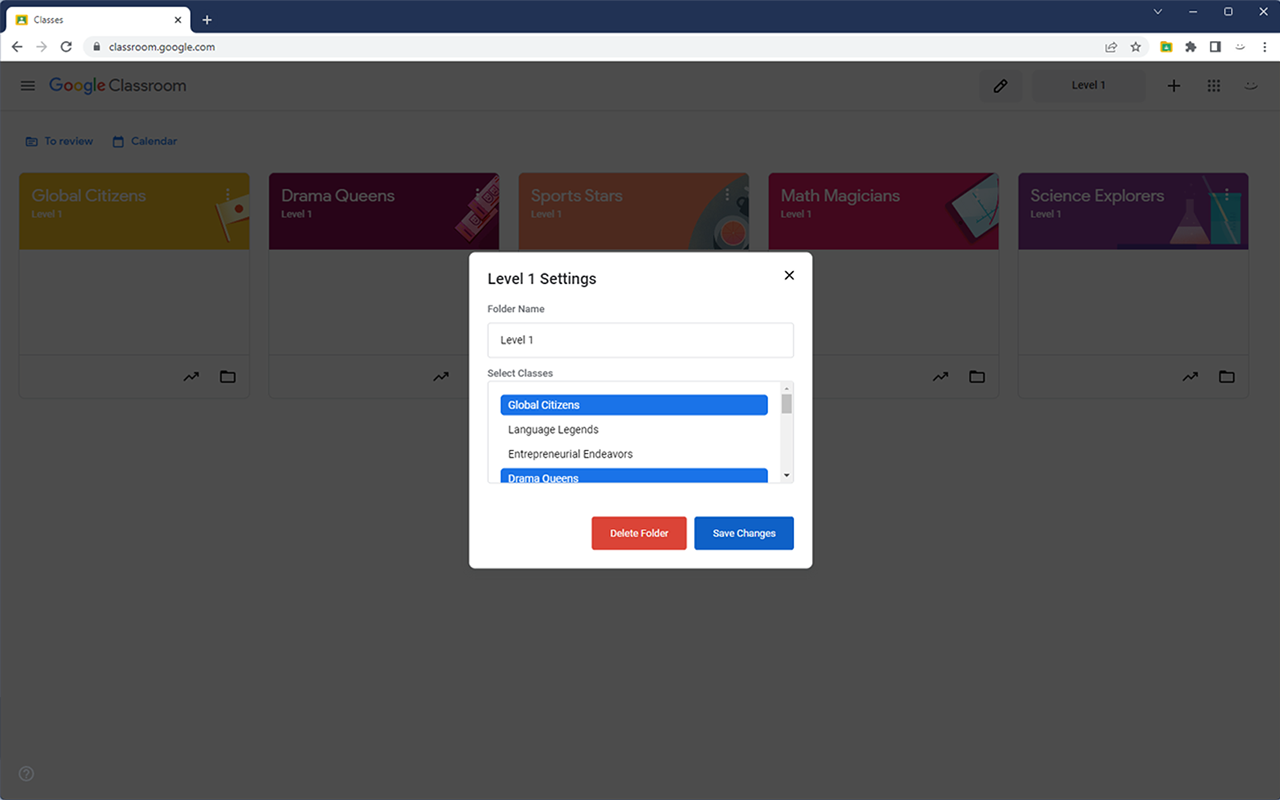Image resolution: width=1280 pixels, height=800 pixels.
Task: Reload the current page
Action: coord(66,47)
